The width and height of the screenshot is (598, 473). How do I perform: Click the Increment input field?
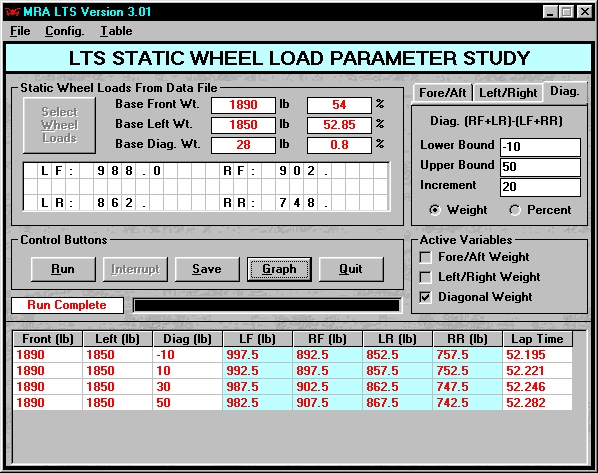pyautogui.click(x=540, y=187)
